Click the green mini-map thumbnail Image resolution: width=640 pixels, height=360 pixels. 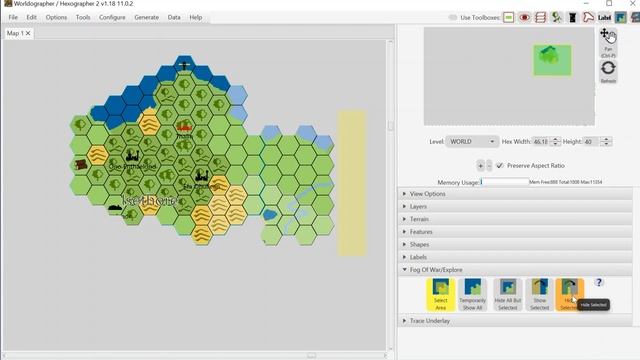pyautogui.click(x=552, y=60)
